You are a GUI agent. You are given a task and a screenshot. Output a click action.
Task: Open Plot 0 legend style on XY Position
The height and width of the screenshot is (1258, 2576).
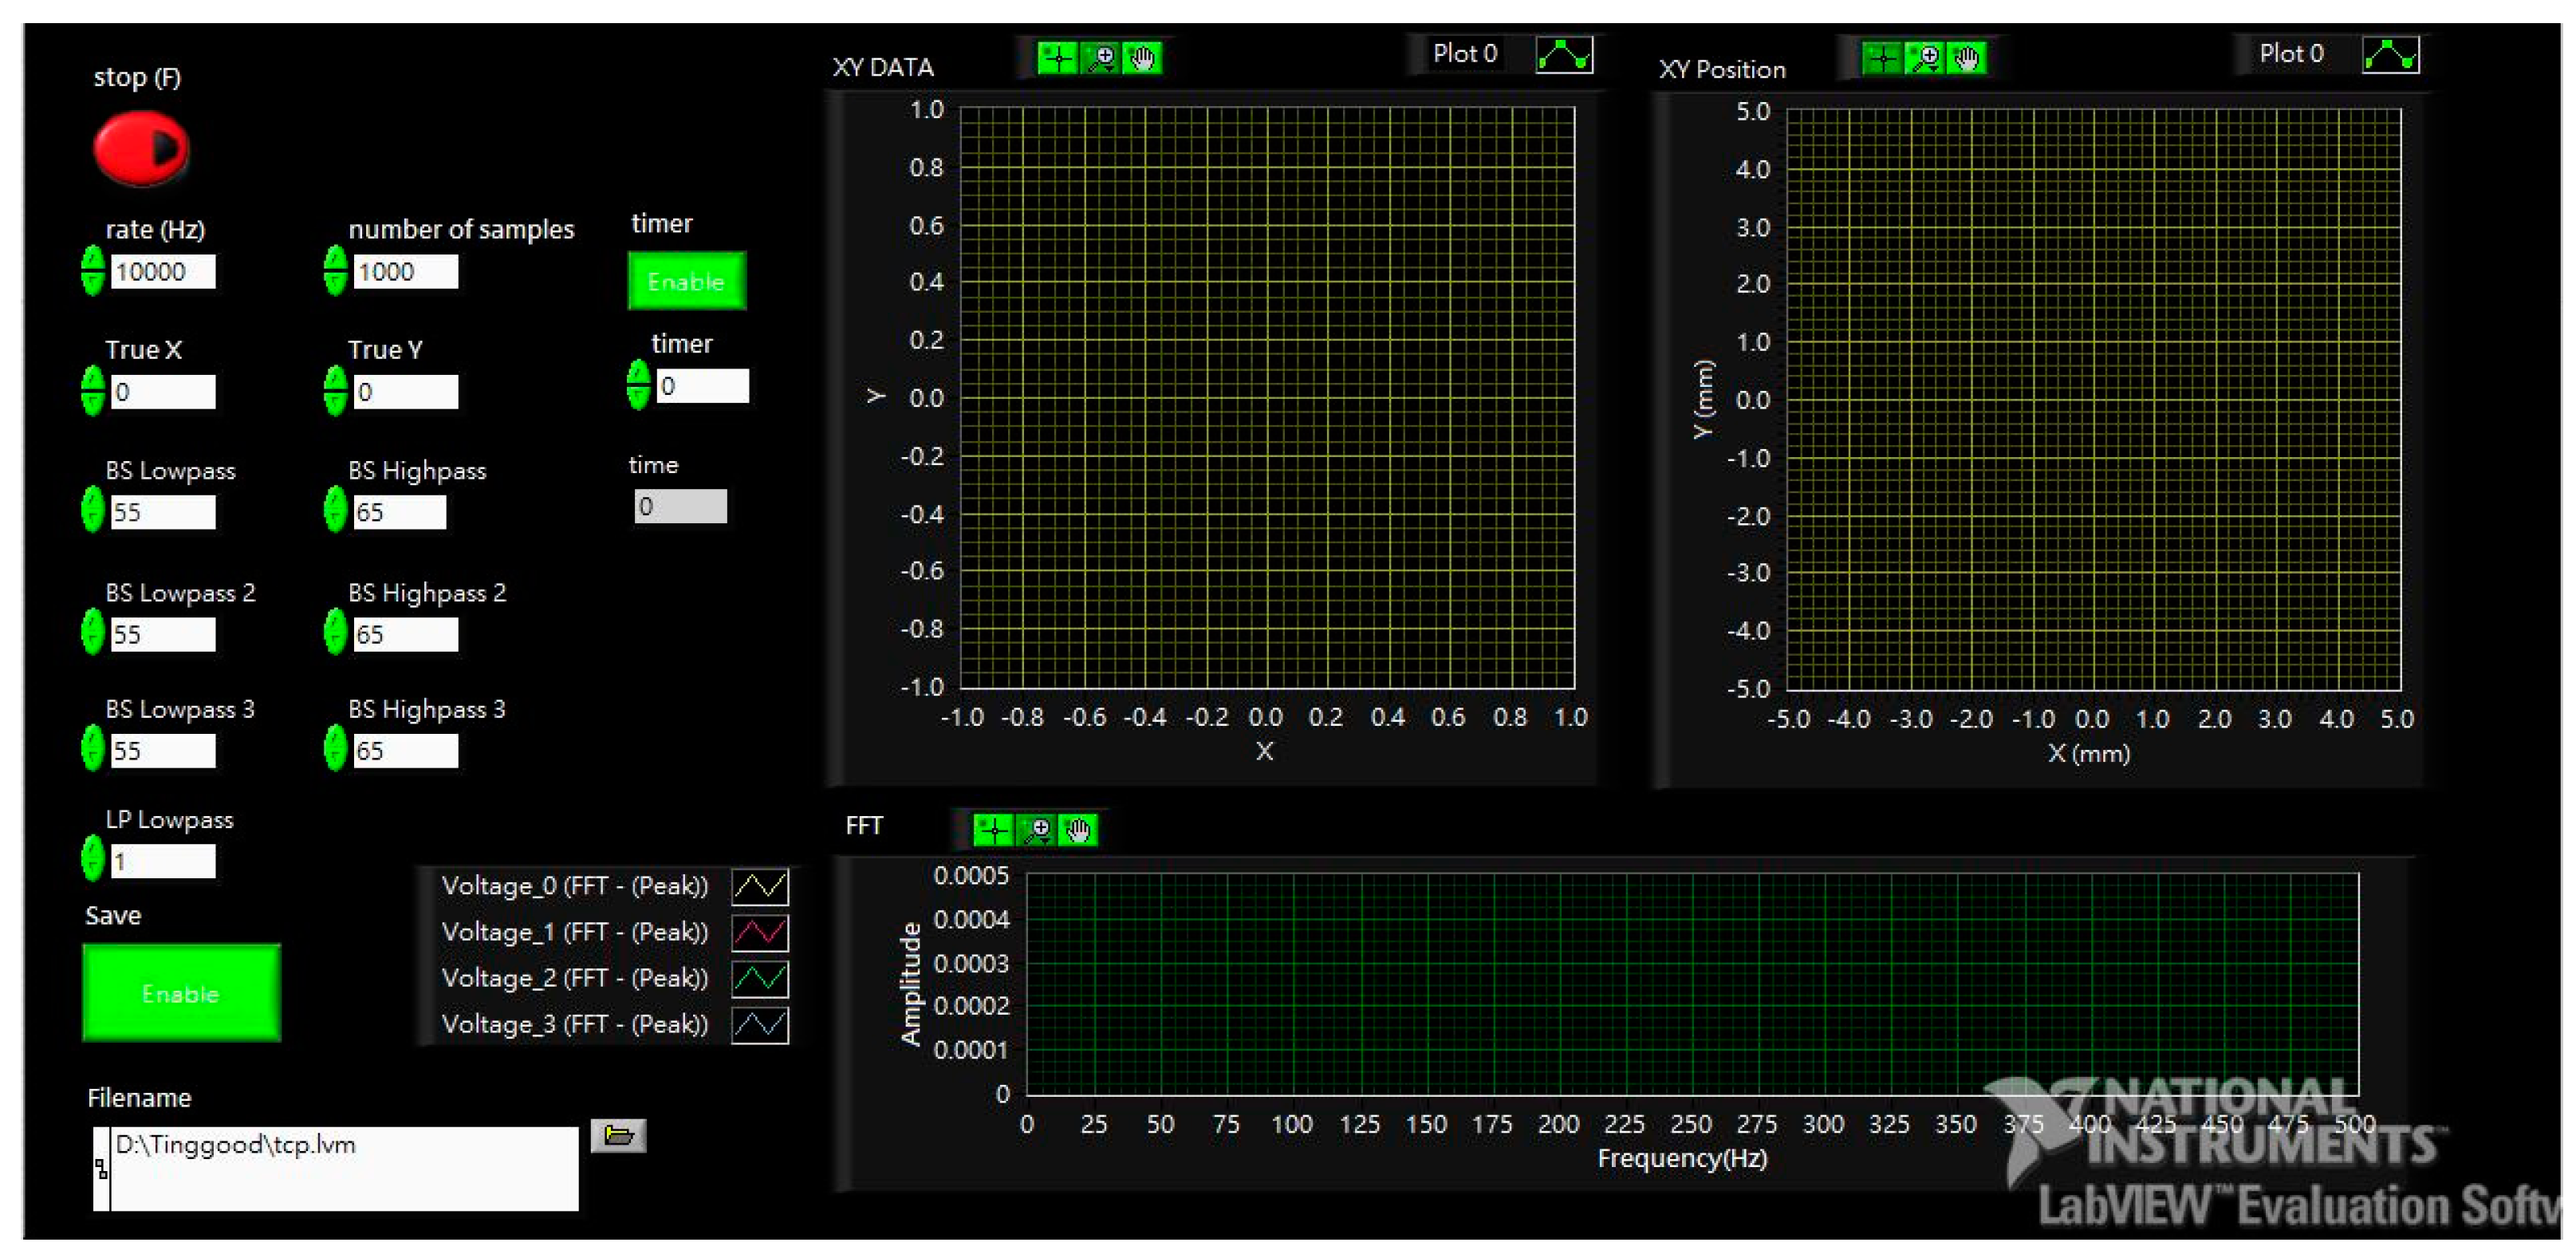[x=2390, y=55]
